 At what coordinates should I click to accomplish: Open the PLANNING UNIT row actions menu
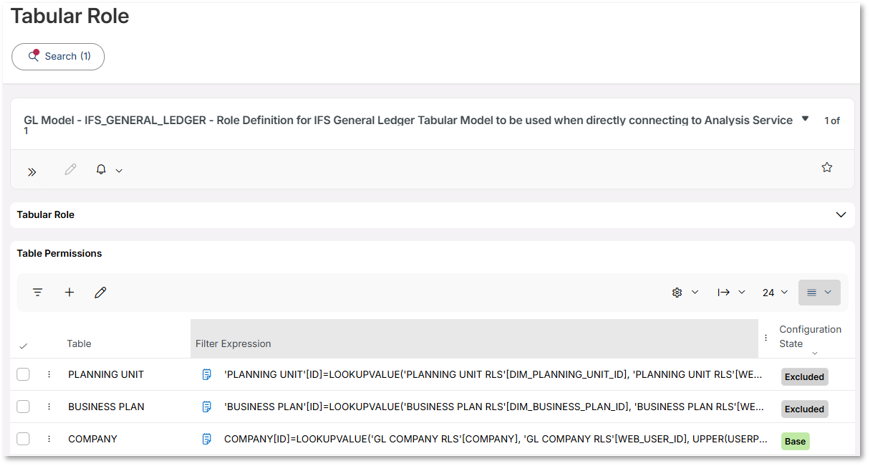(49, 375)
